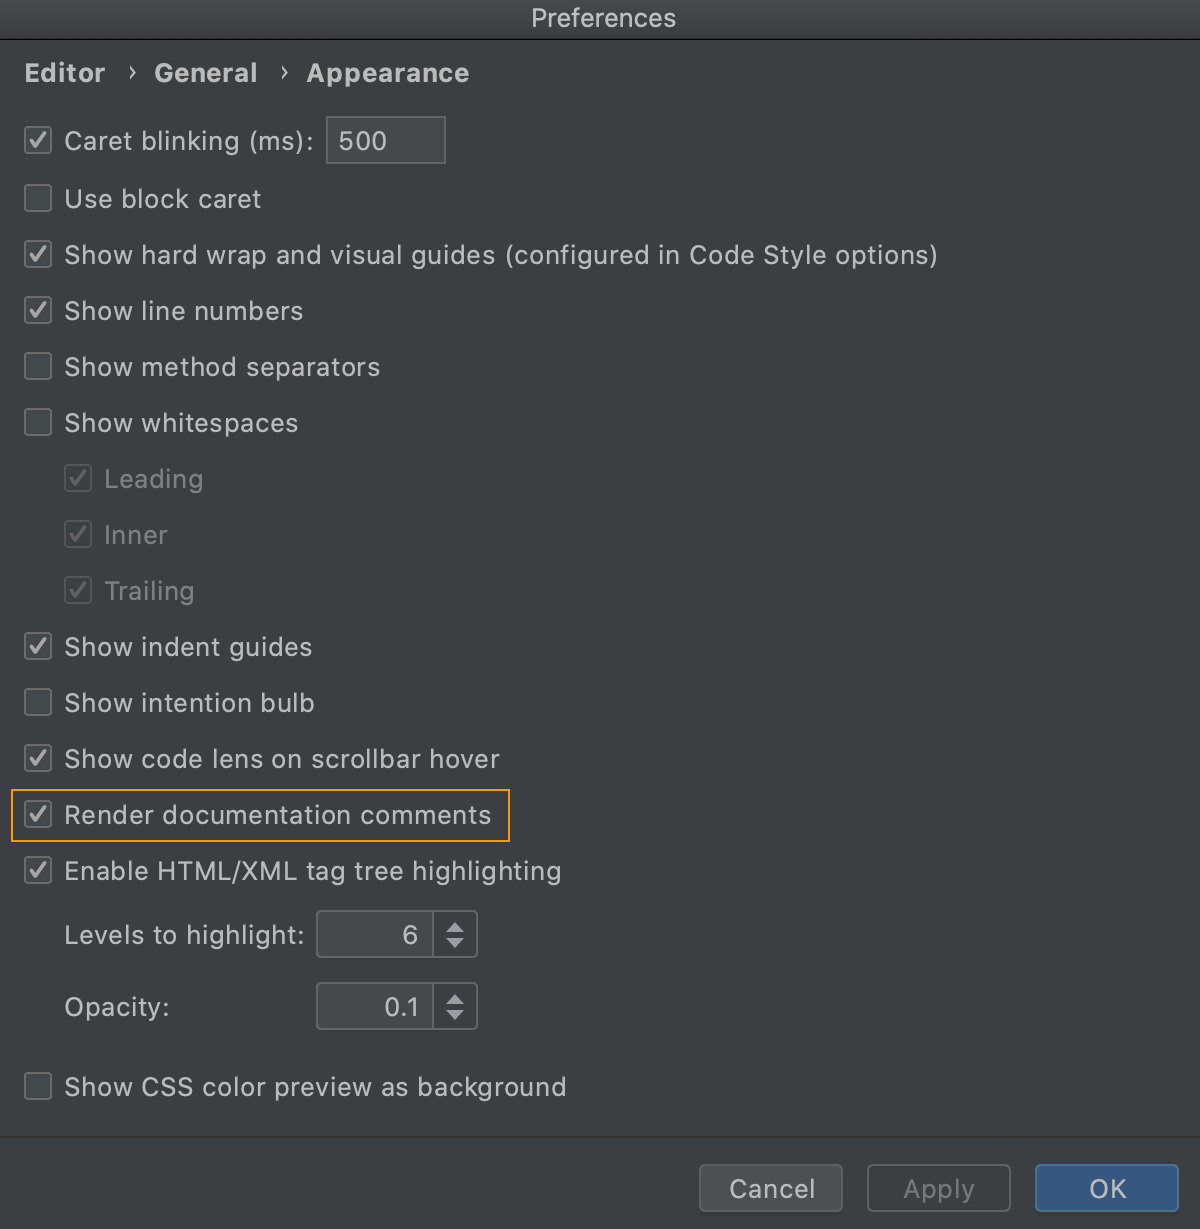Enable Show method separators
This screenshot has height=1229, width=1200.
click(38, 366)
